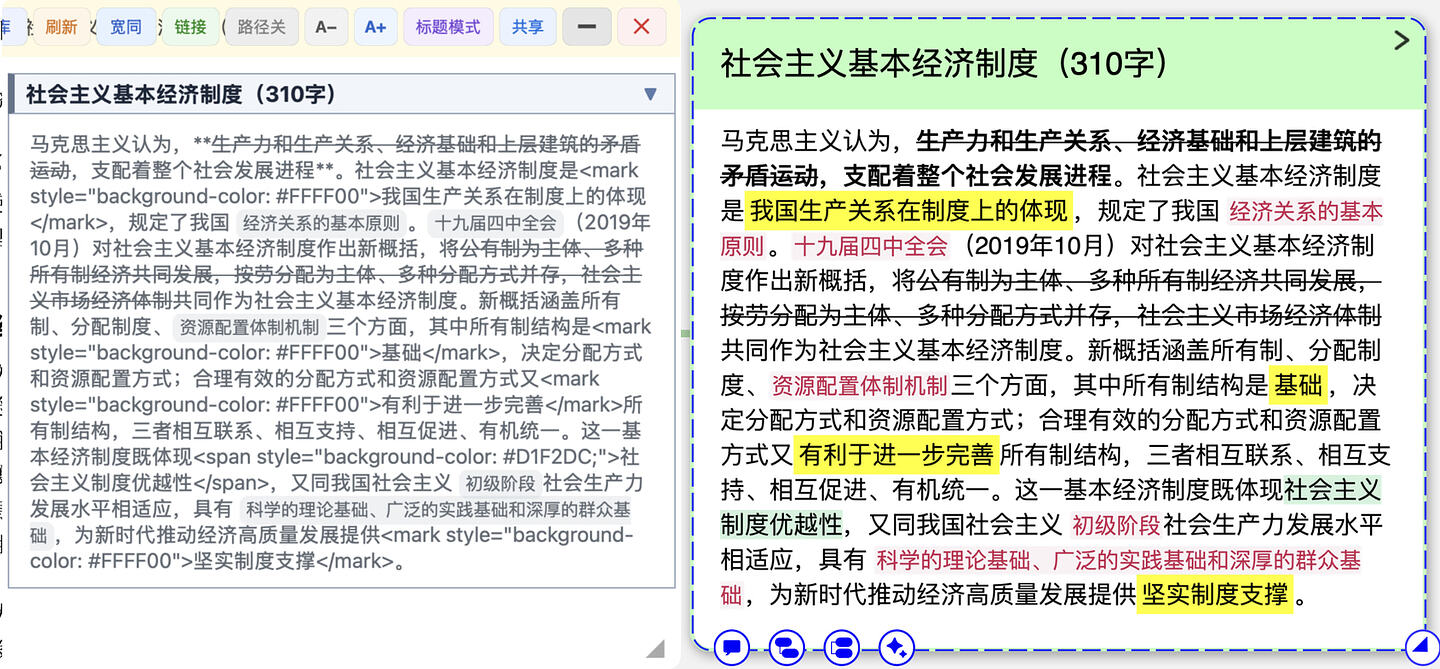Click the child-node link icon below the card
Viewport: 1440px width, 669px height.
coord(787,648)
